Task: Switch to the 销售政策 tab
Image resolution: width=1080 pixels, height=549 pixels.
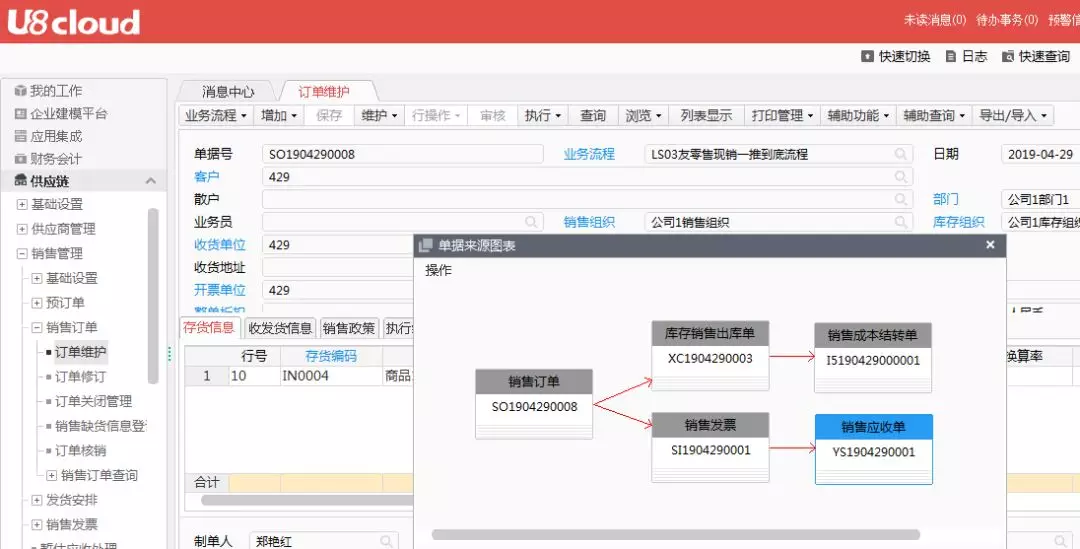Action: pyautogui.click(x=349, y=328)
